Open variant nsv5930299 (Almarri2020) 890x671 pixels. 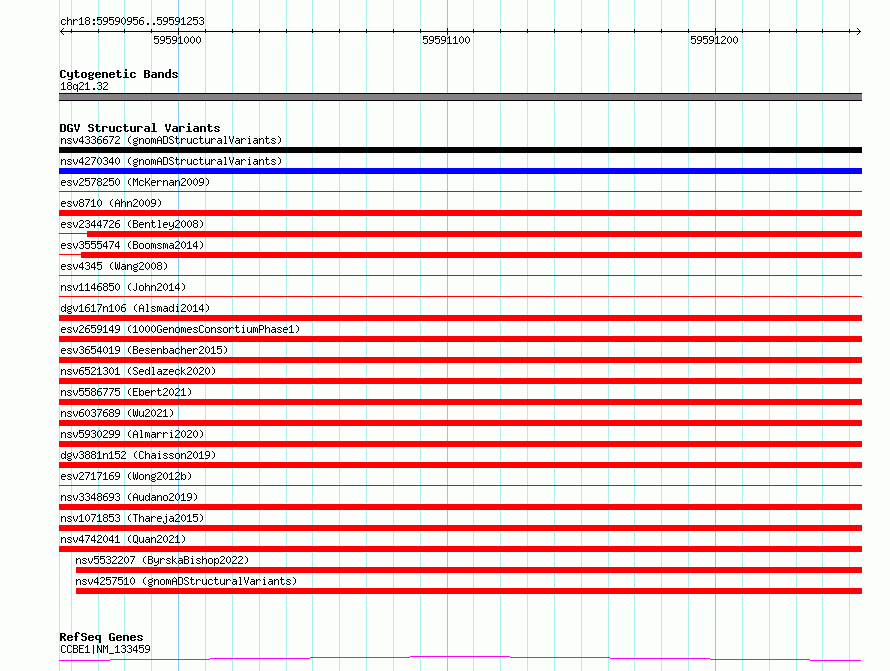point(132,434)
